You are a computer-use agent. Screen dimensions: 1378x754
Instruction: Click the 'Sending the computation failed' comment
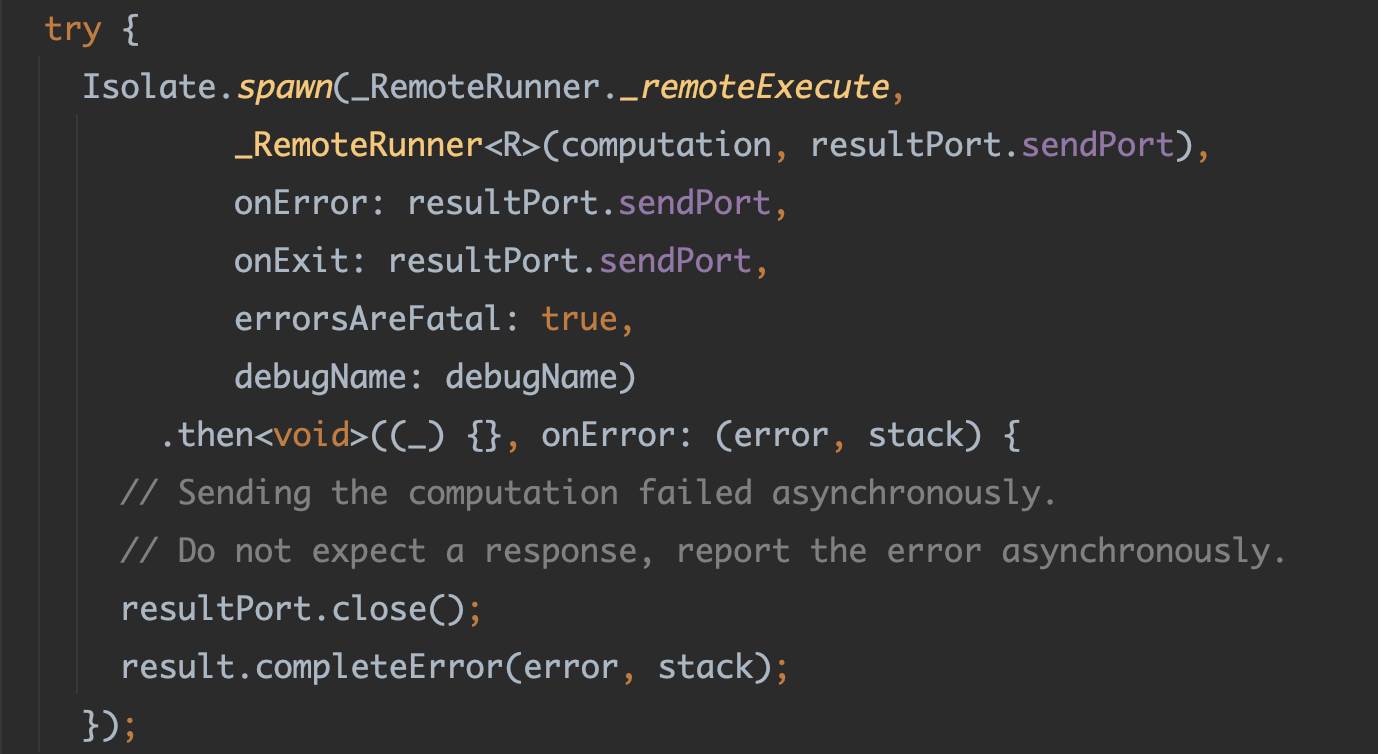point(588,493)
